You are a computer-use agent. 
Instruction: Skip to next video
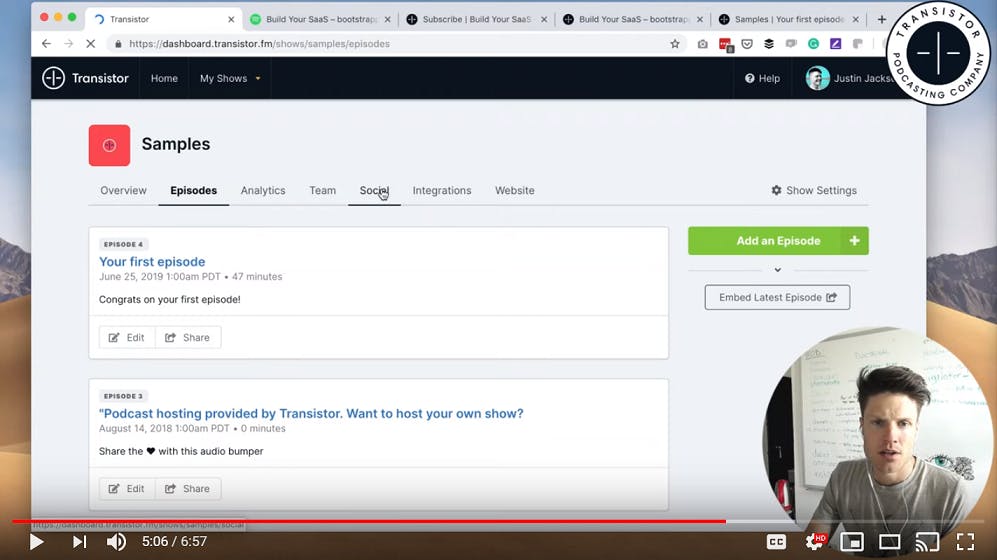coord(79,542)
